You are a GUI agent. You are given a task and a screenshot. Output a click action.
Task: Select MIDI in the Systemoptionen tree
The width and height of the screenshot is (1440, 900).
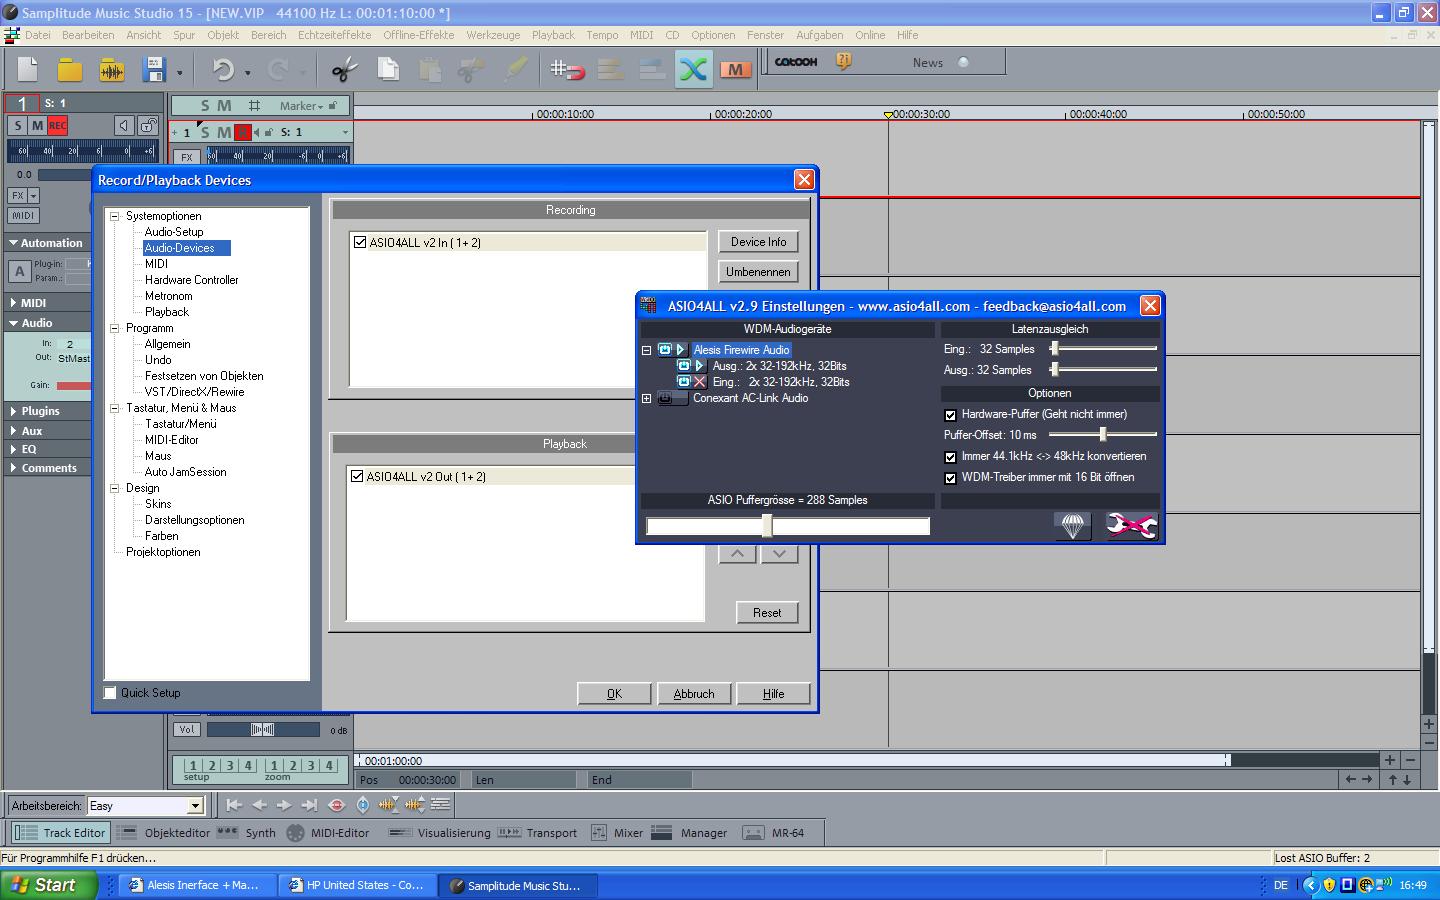(x=156, y=264)
